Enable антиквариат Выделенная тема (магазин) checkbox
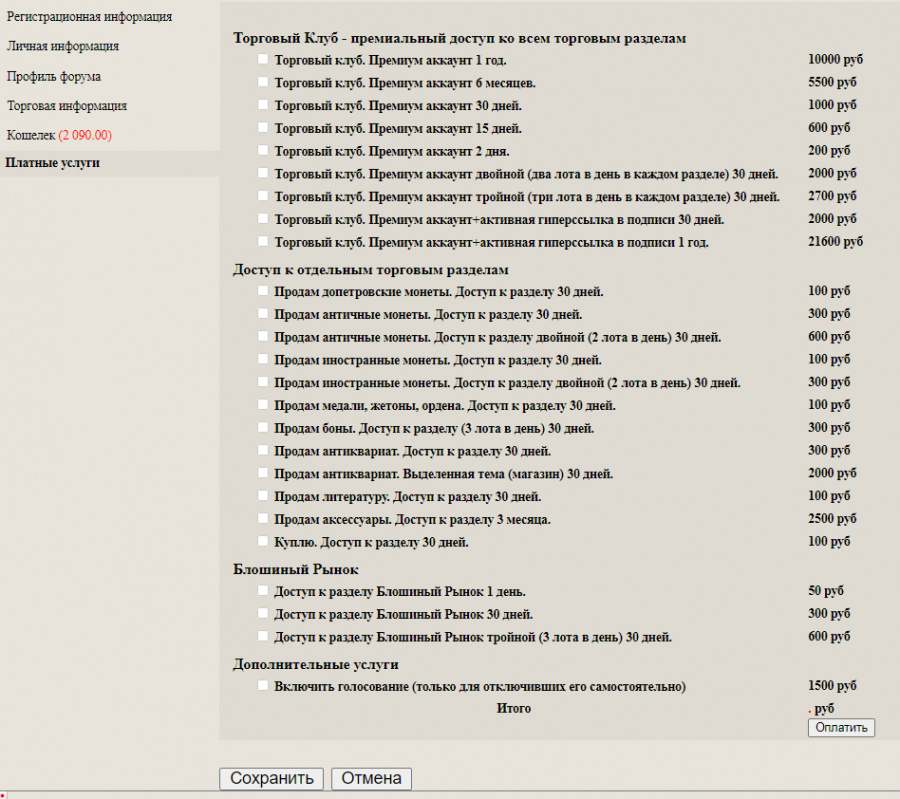 263,472
